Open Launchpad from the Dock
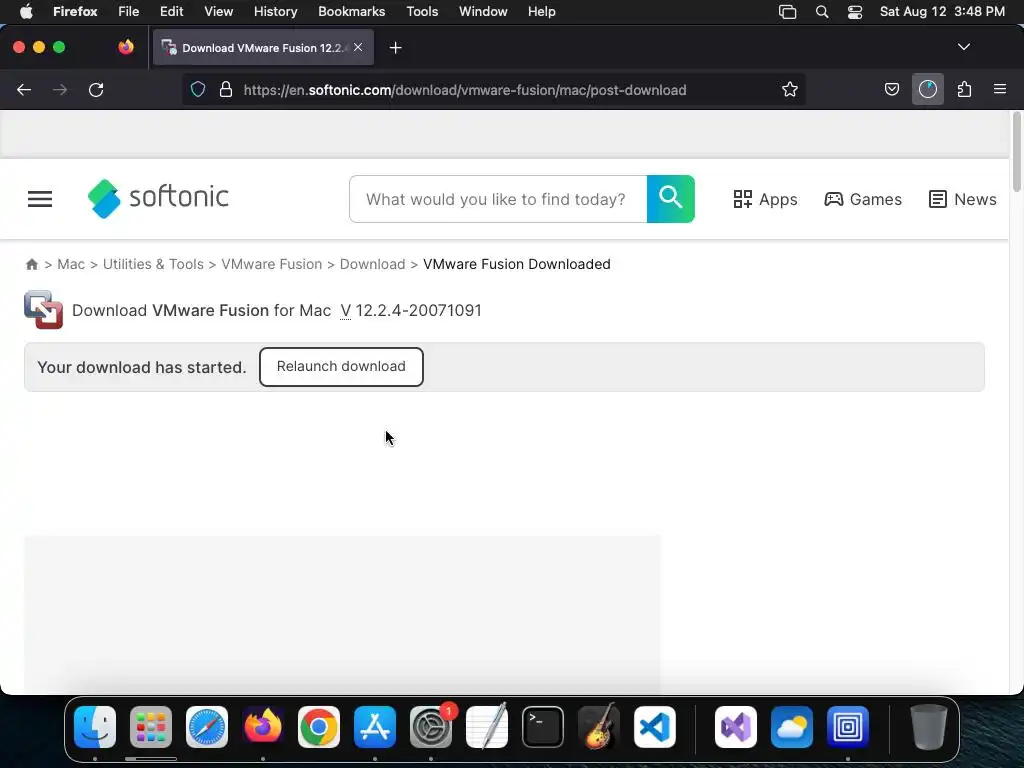 151,727
